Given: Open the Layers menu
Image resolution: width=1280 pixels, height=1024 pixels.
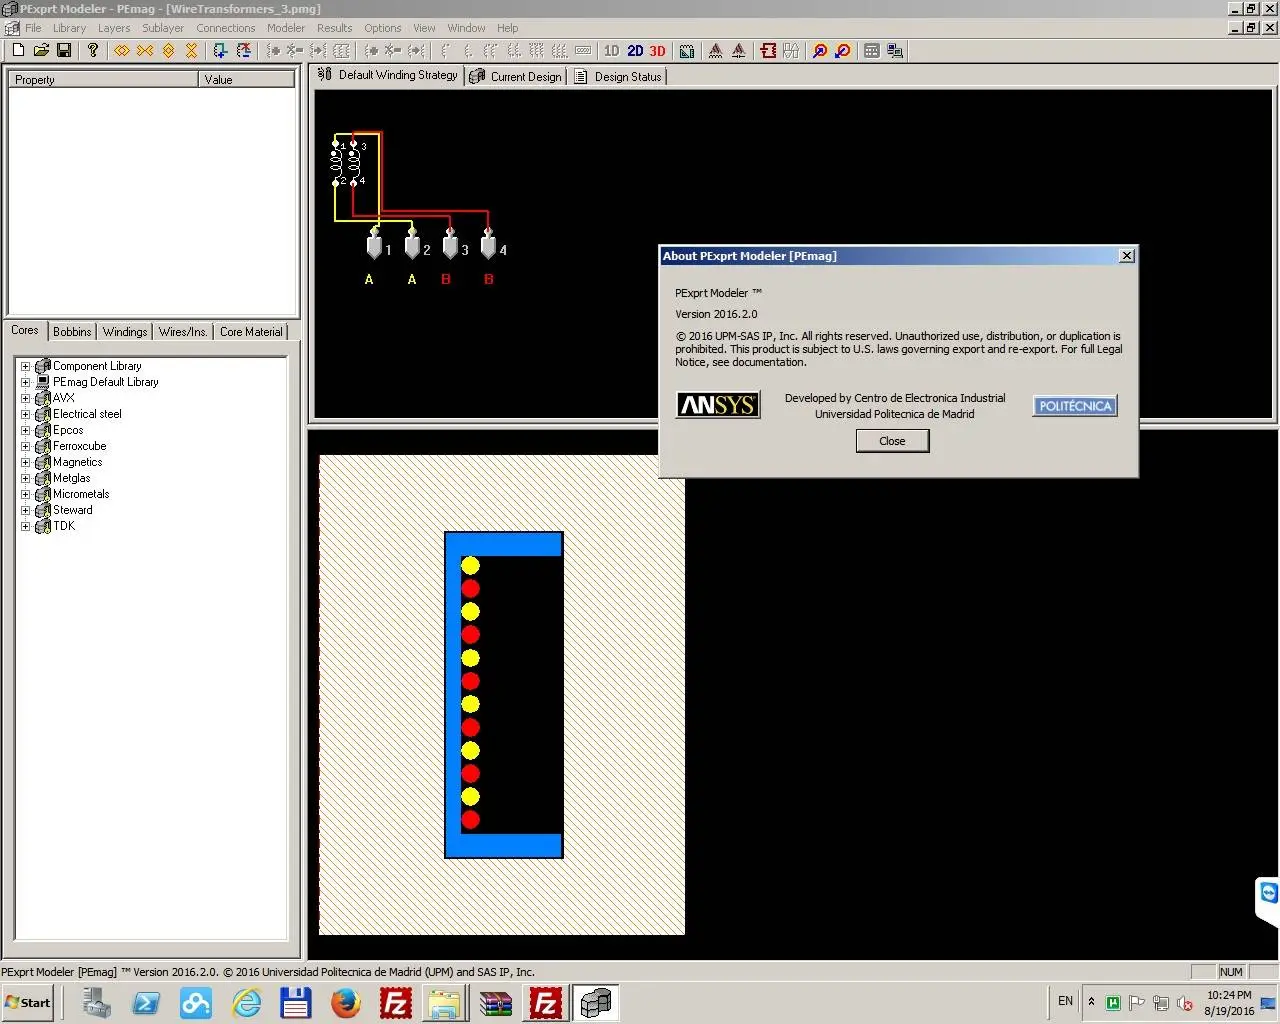Looking at the screenshot, I should pos(114,28).
